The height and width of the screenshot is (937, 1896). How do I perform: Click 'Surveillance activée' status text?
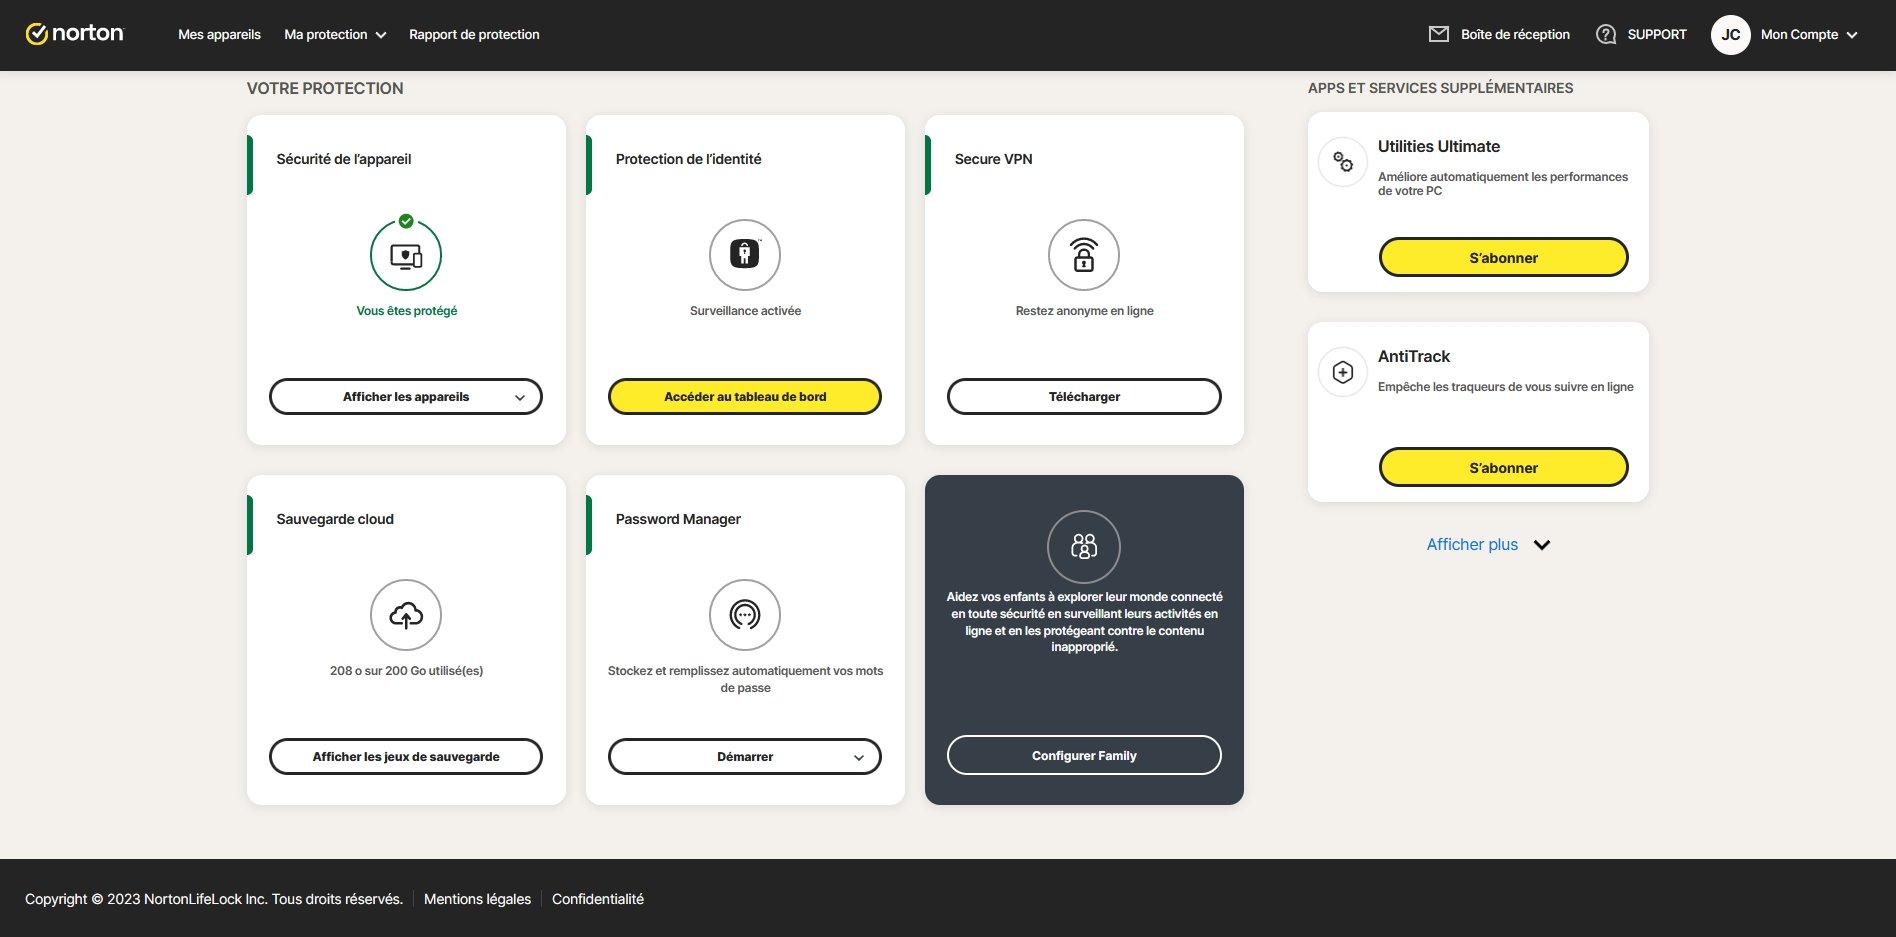745,311
